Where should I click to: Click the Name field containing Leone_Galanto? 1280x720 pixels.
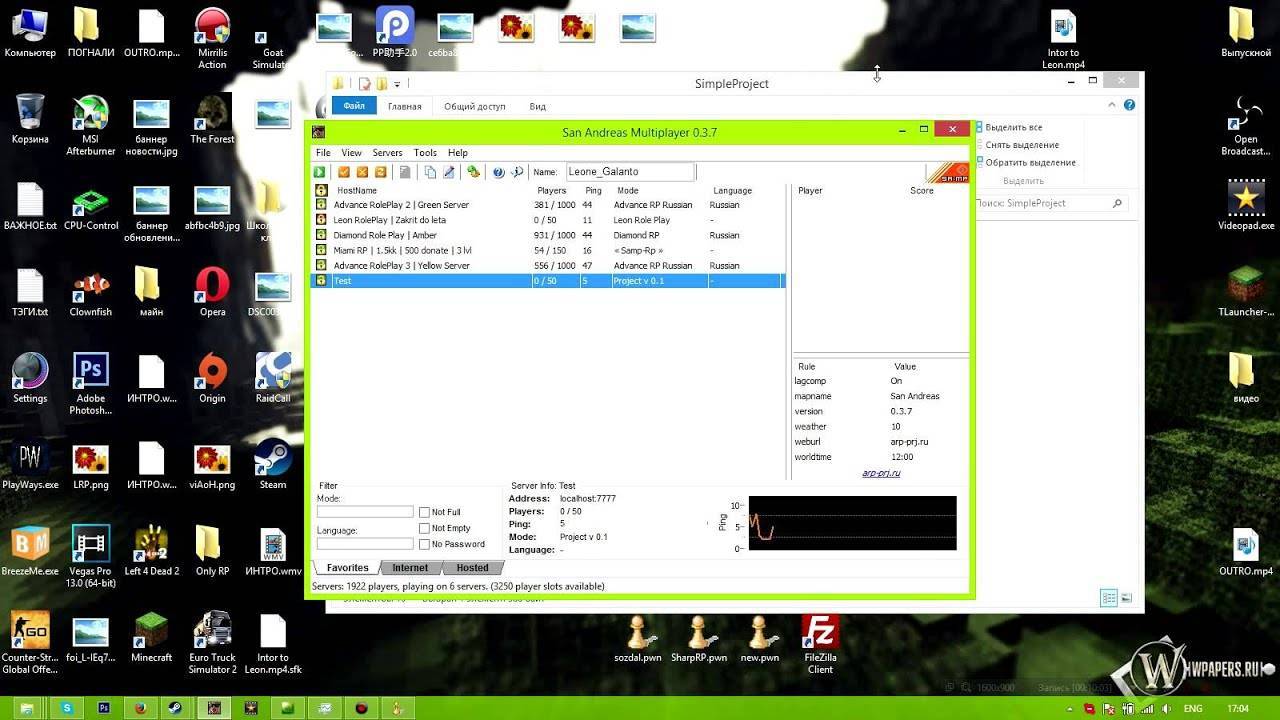(630, 172)
